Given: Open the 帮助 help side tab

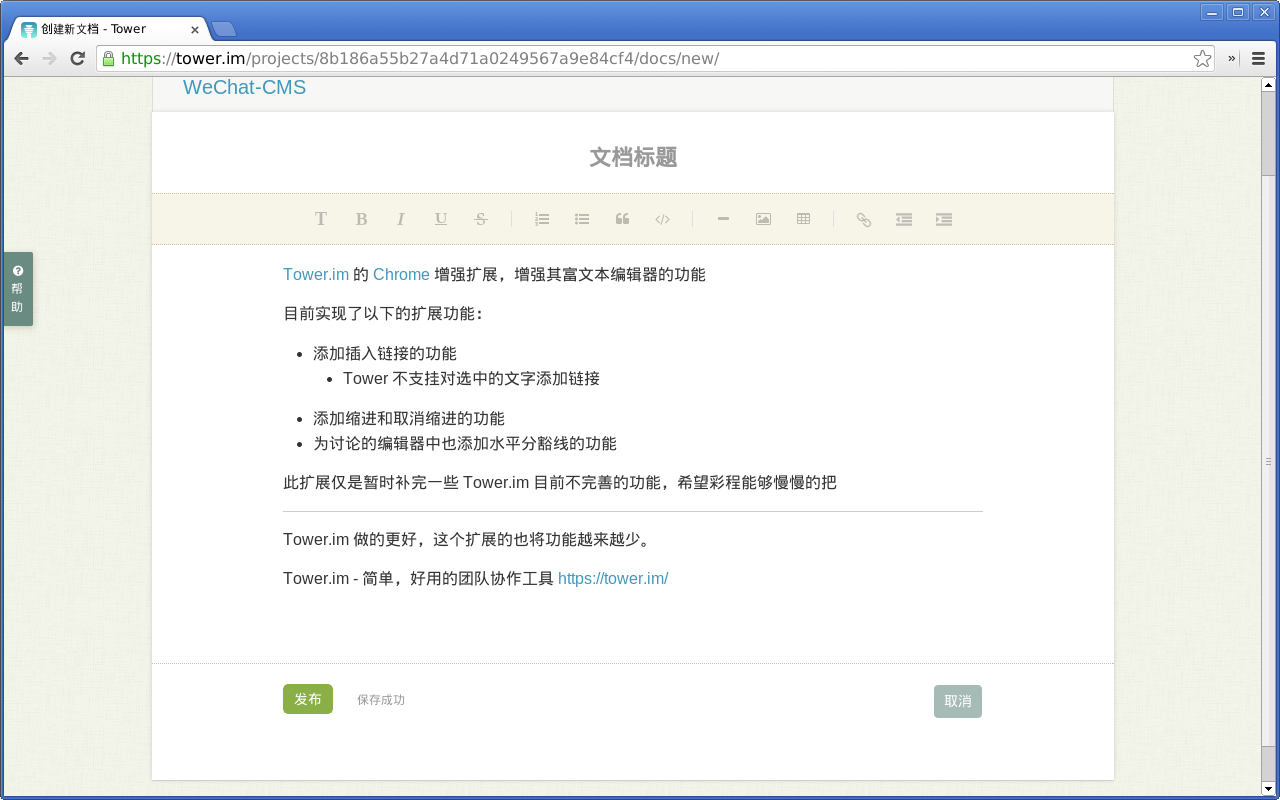Looking at the screenshot, I should tap(18, 289).
